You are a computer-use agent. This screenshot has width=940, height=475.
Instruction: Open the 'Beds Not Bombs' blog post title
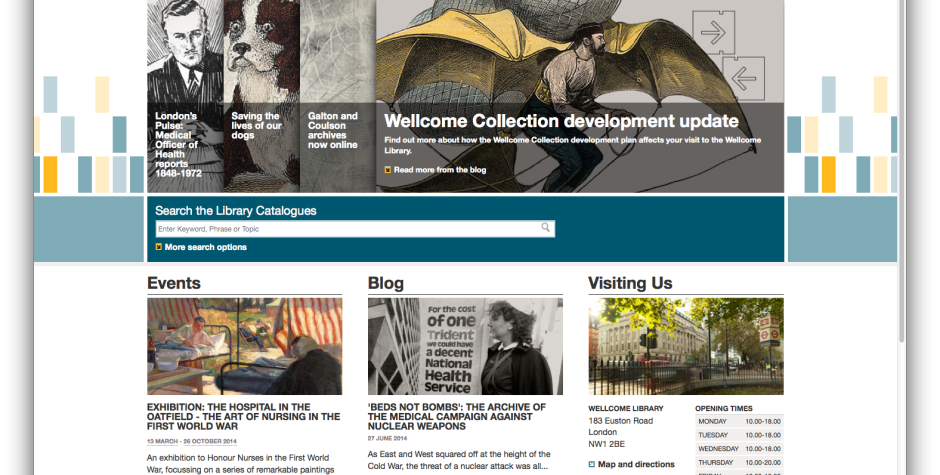coord(457,416)
